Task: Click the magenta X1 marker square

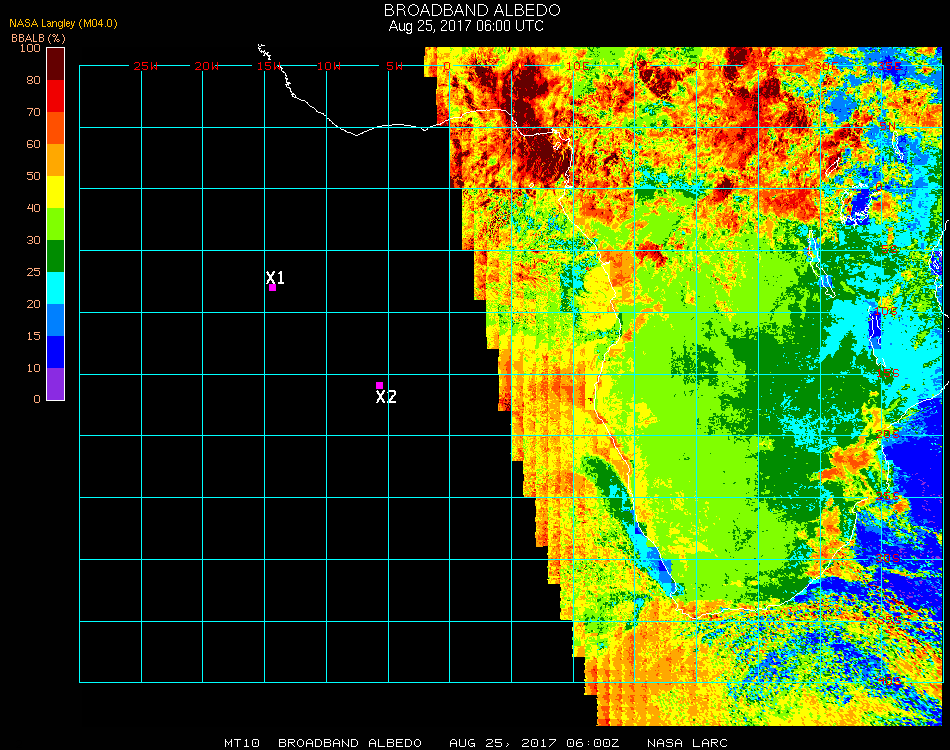Action: point(272,288)
